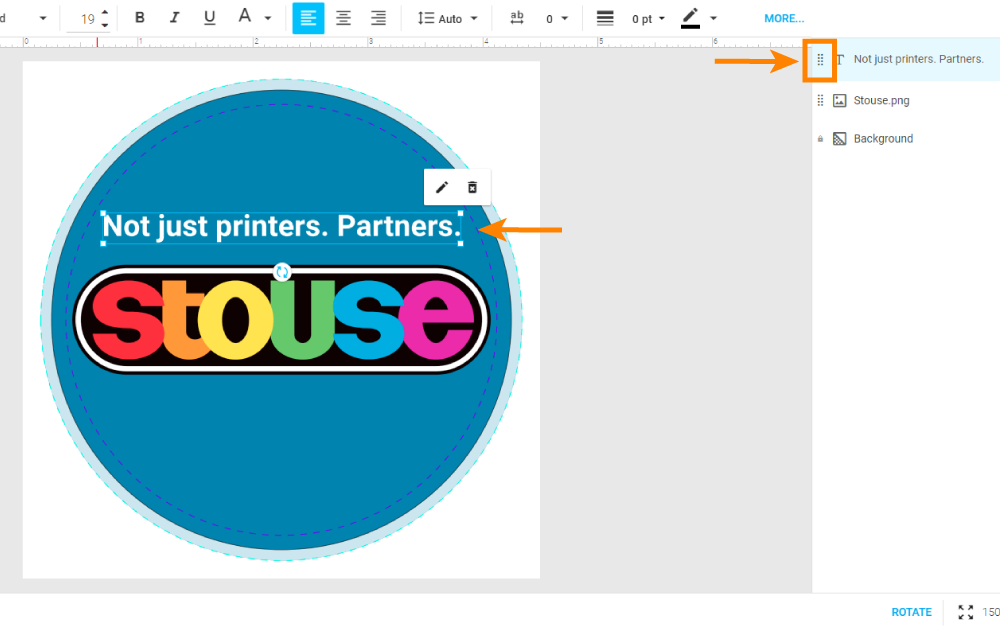Open the stroke color pen swatch
Screen dimensions: 1000x631
(690, 18)
